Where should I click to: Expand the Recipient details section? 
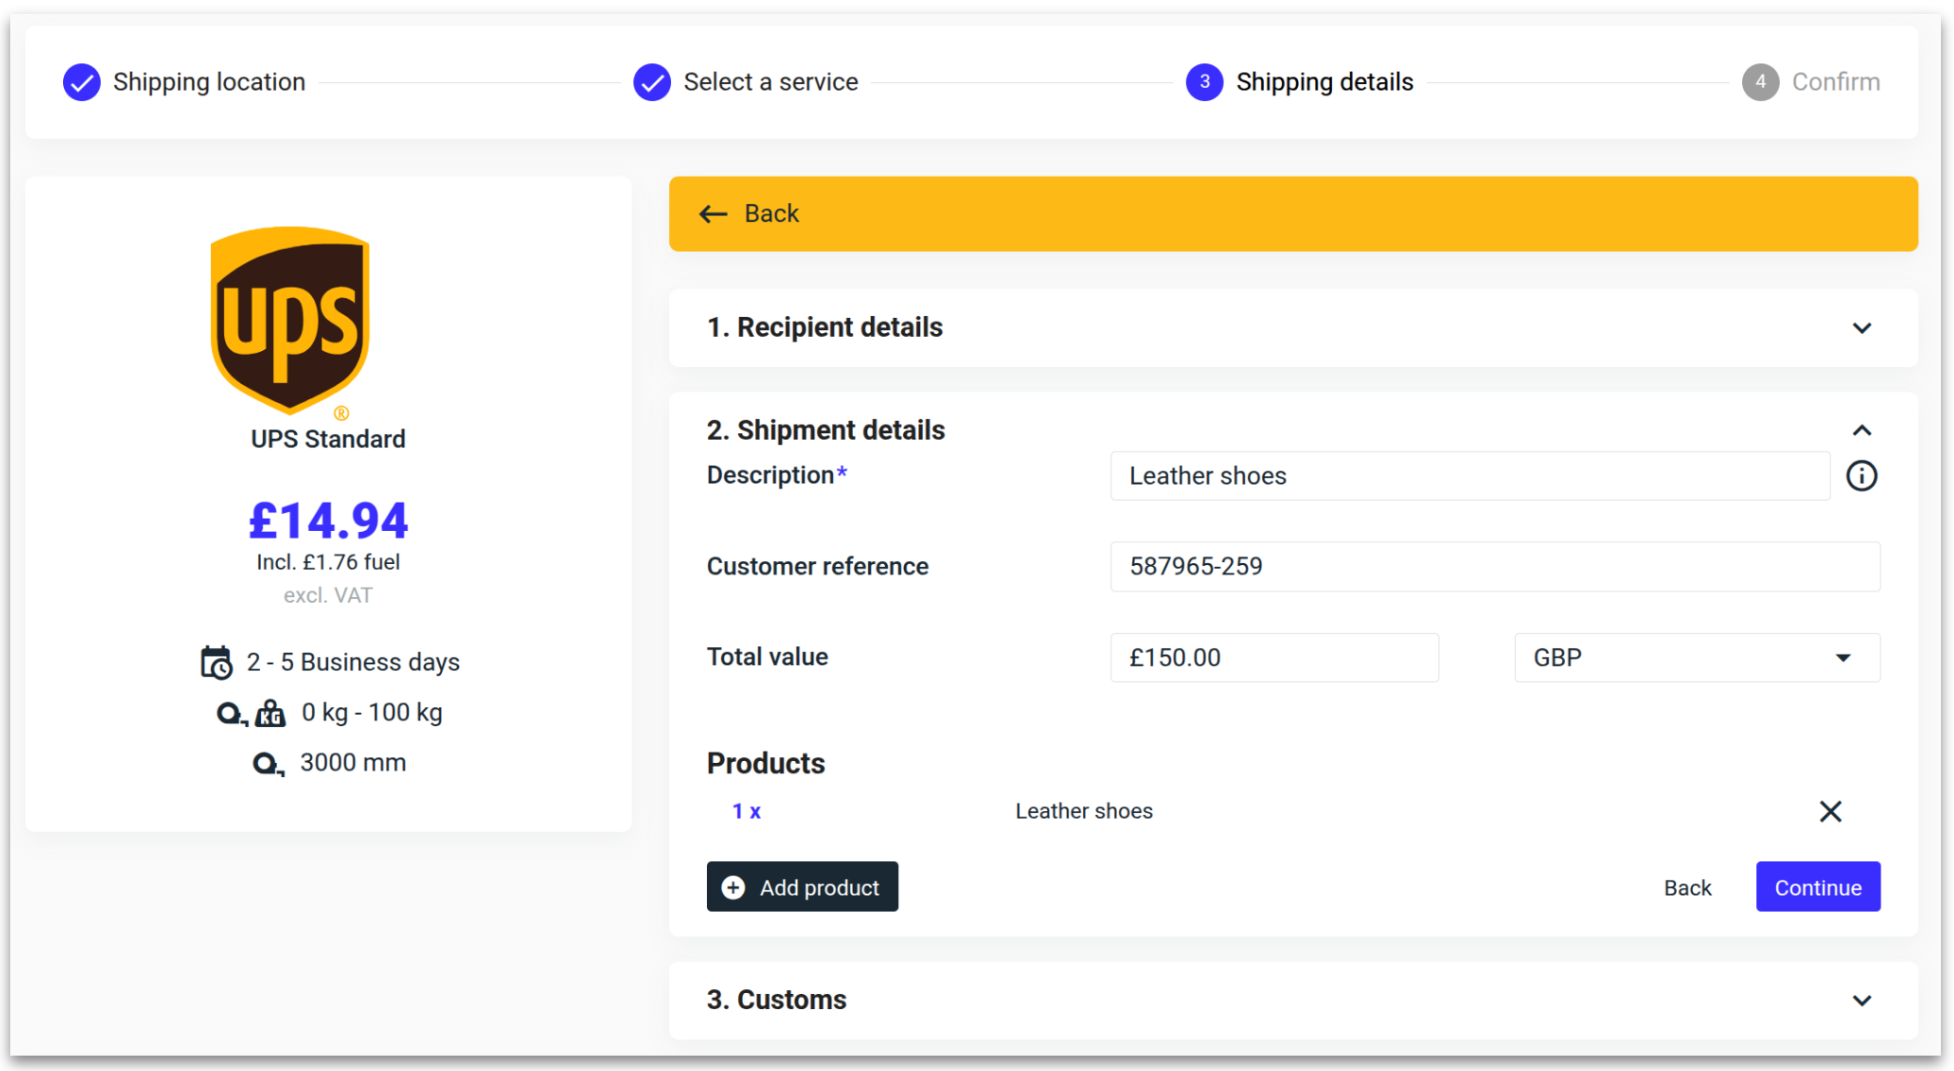point(1860,328)
